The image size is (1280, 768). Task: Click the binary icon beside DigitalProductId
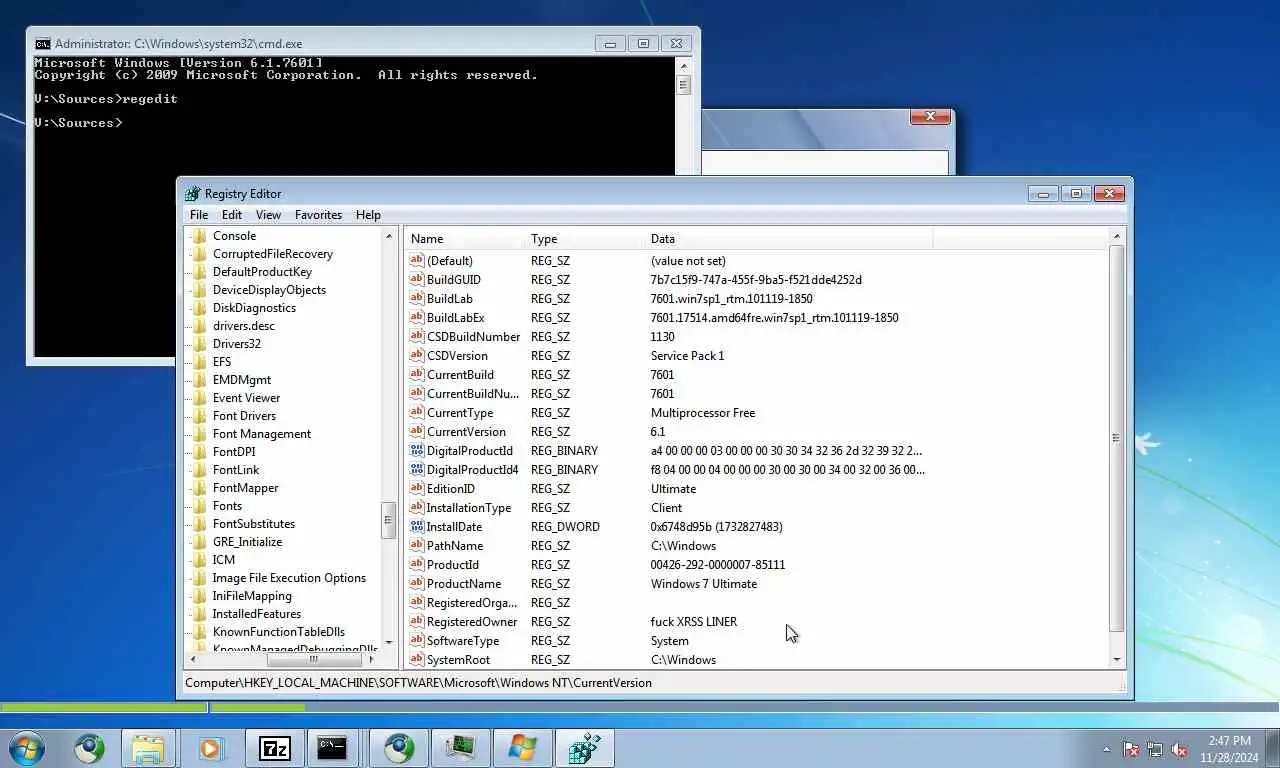(417, 451)
